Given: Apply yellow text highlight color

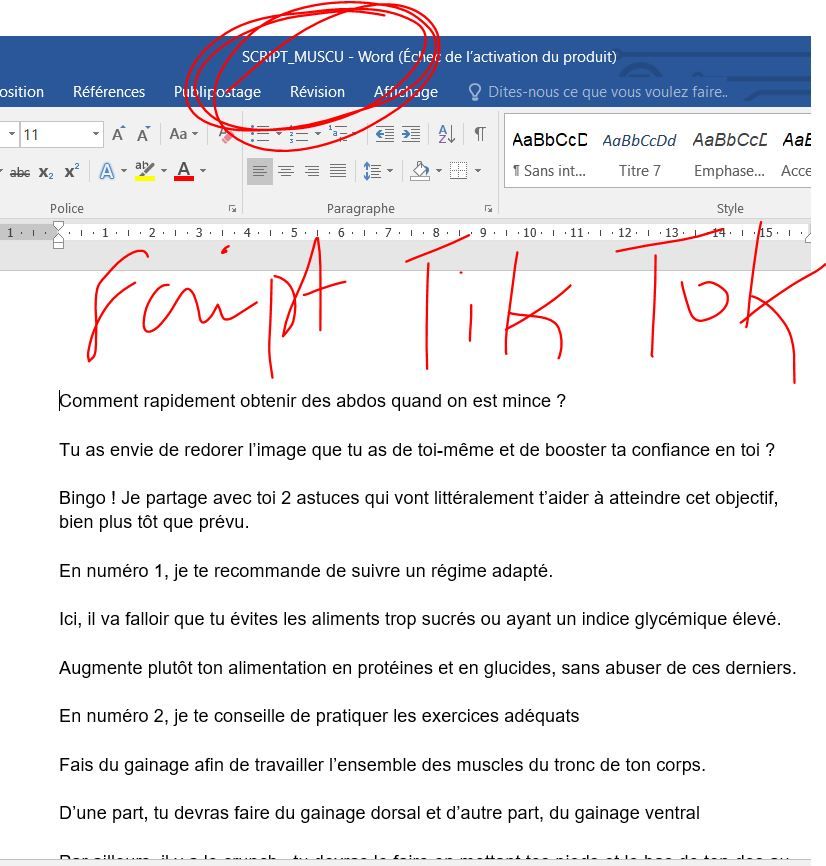Looking at the screenshot, I should pyautogui.click(x=145, y=171).
